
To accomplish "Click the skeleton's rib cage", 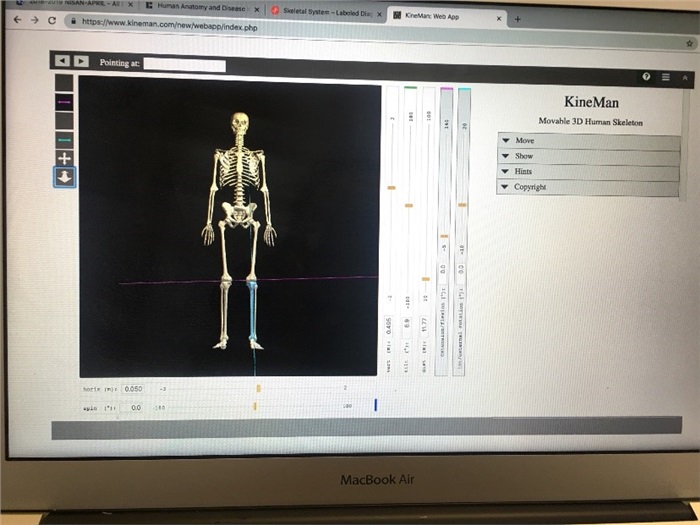I will pos(240,169).
